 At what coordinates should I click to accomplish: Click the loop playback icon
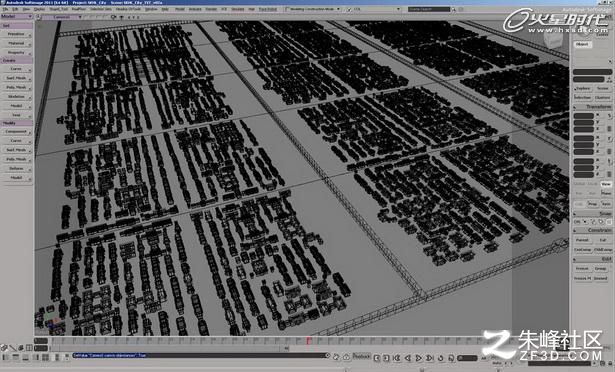pyautogui.click(x=440, y=358)
